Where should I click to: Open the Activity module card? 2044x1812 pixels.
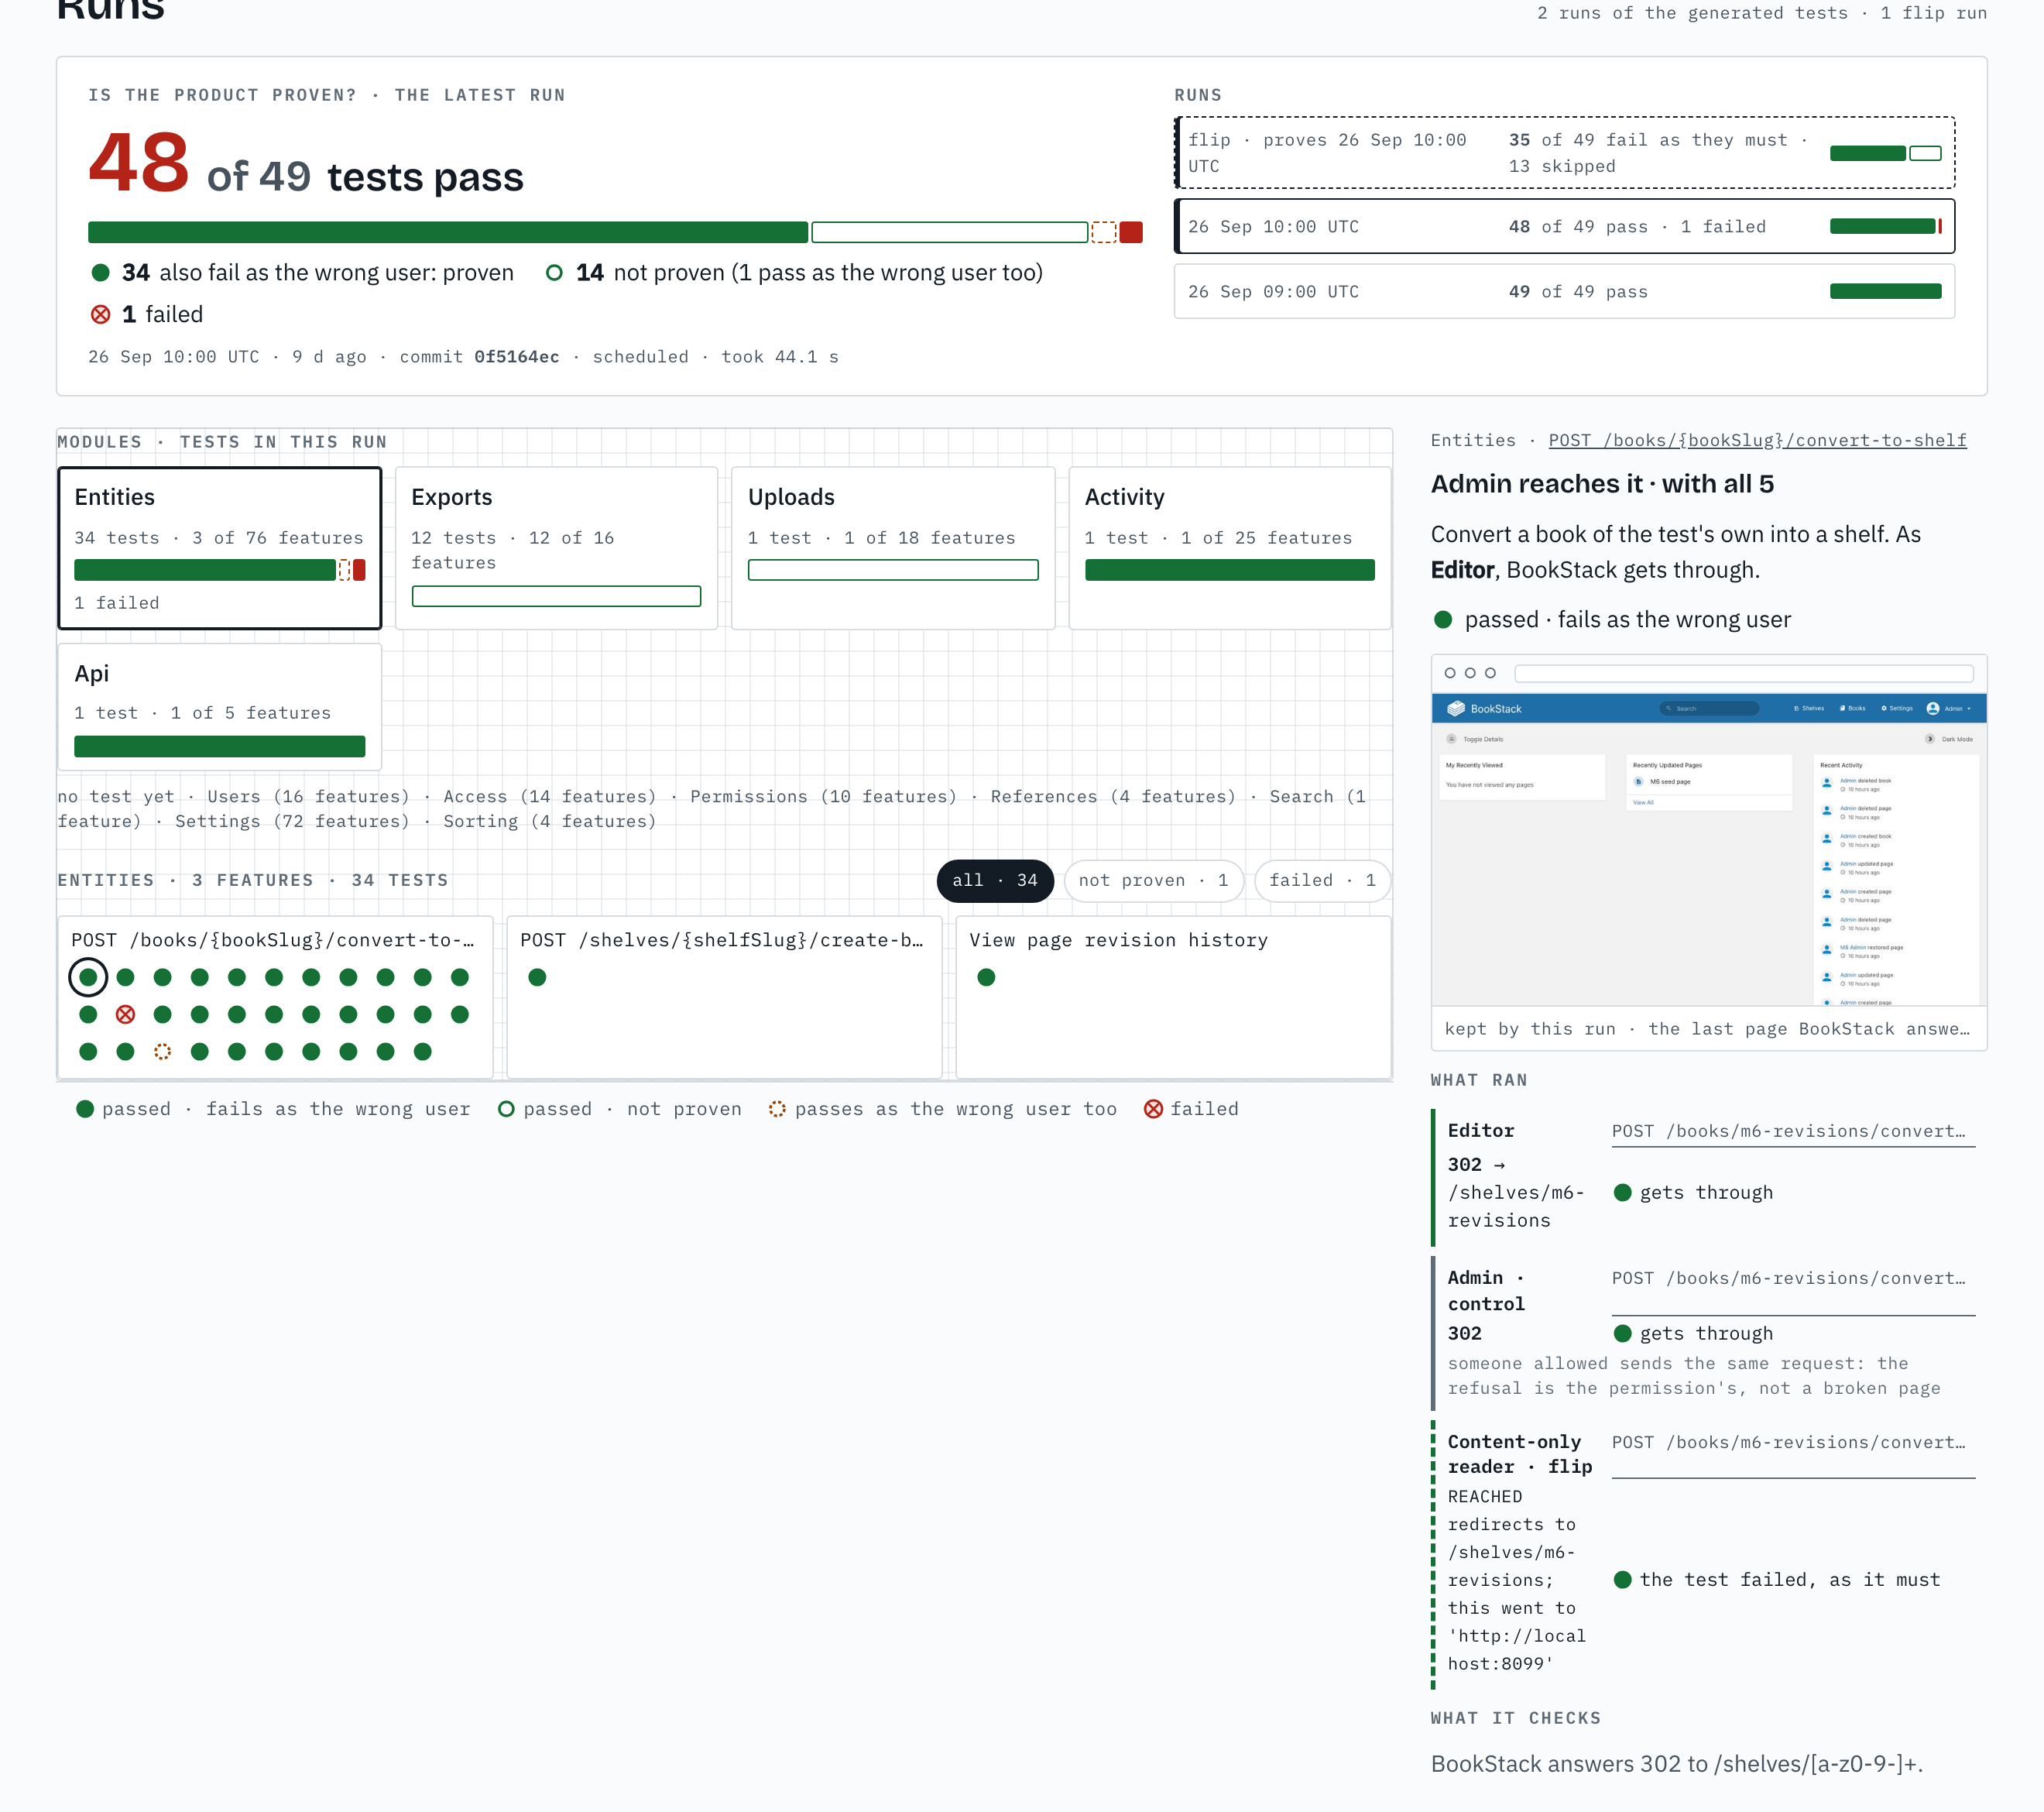coord(1230,548)
